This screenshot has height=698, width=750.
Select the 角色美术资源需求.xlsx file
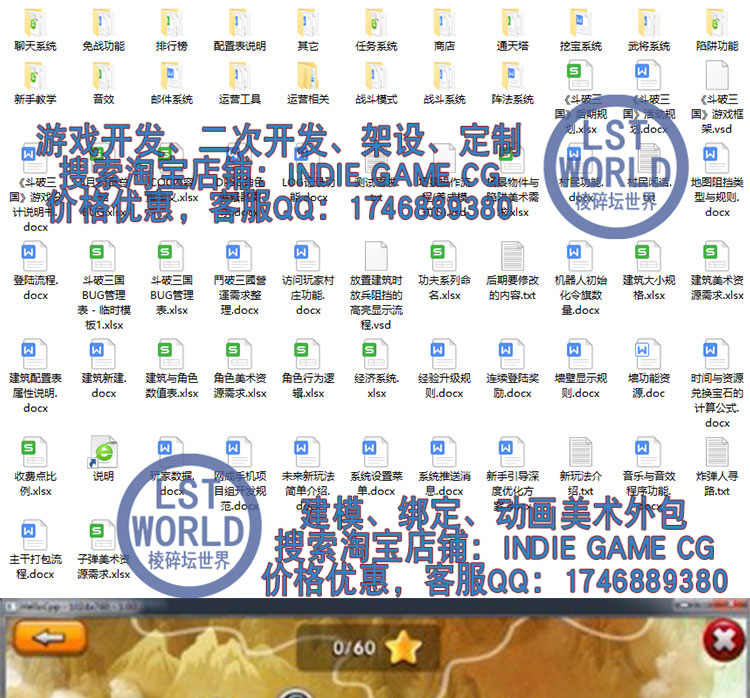coord(240,369)
